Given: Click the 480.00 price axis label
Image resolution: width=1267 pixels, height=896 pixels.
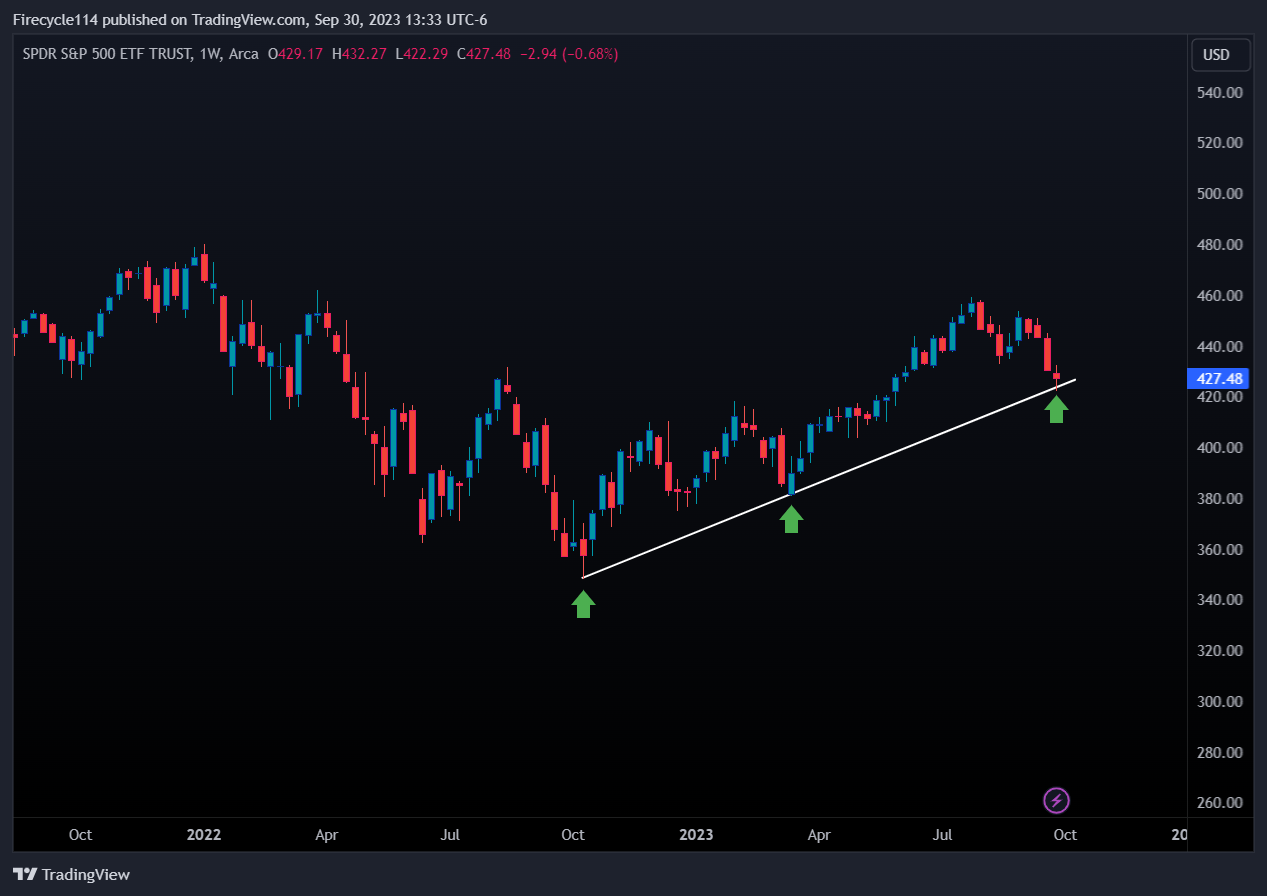Looking at the screenshot, I should pyautogui.click(x=1219, y=245).
